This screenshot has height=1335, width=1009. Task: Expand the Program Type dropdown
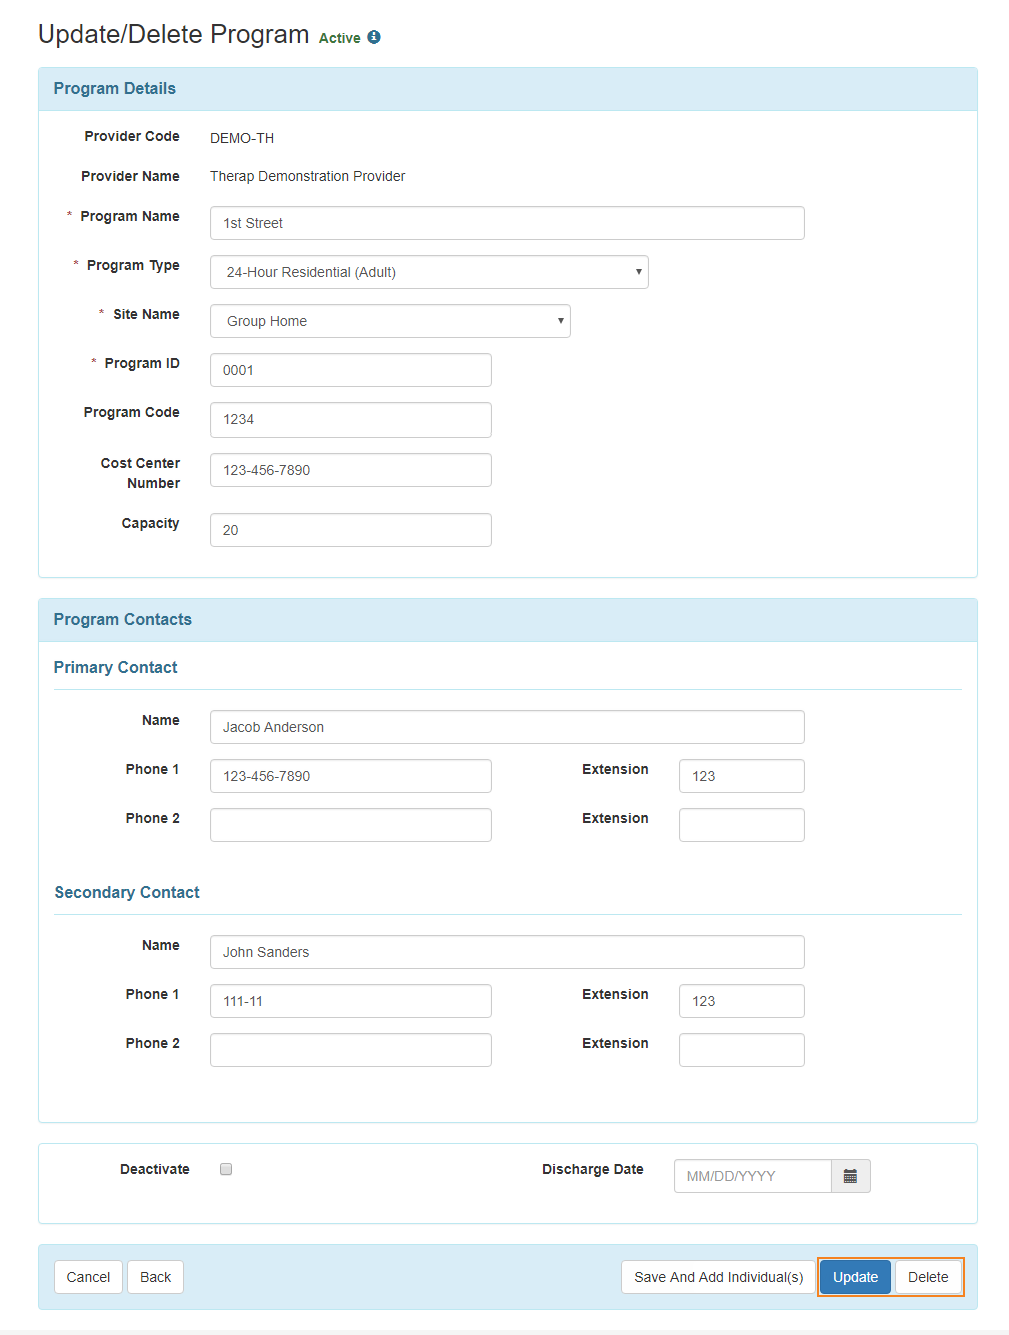tap(429, 272)
